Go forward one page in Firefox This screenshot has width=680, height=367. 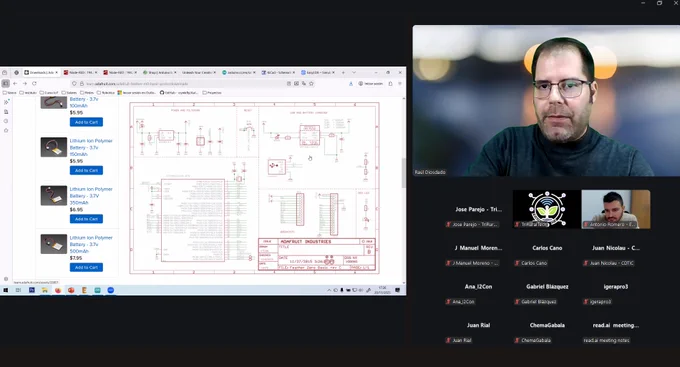tap(25, 83)
